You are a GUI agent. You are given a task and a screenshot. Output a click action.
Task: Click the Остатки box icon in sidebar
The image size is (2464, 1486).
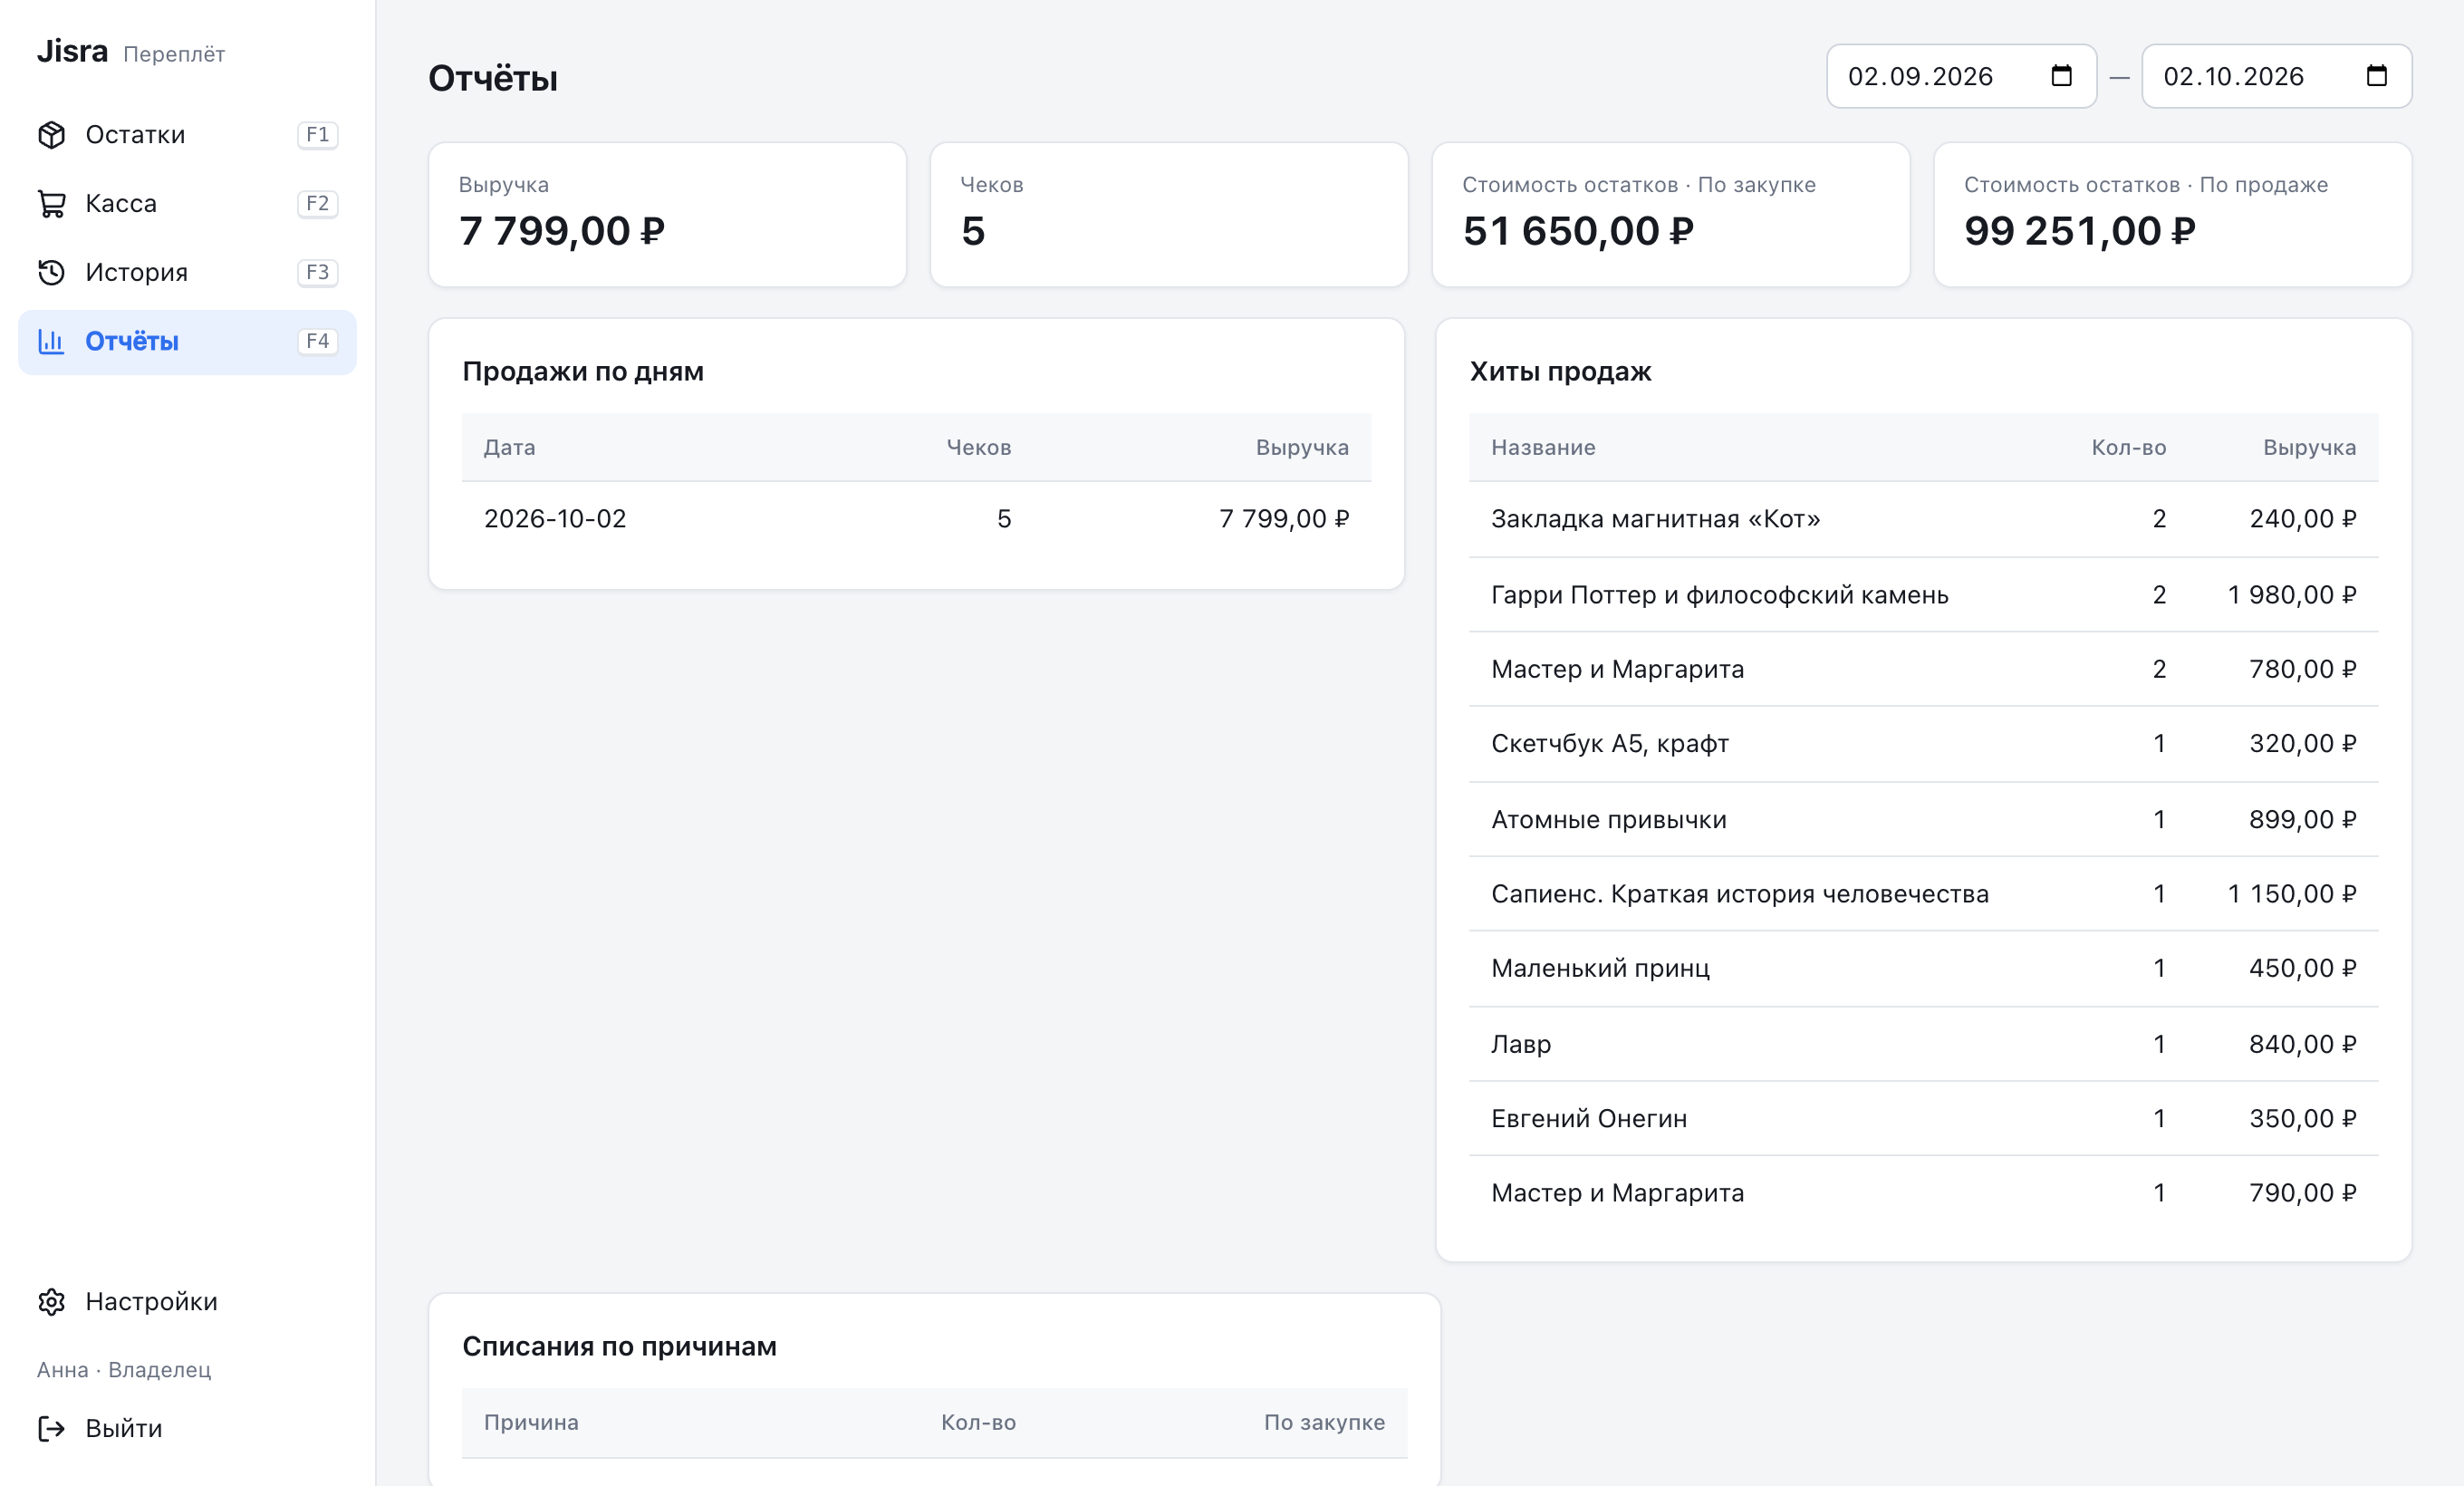coord(51,135)
